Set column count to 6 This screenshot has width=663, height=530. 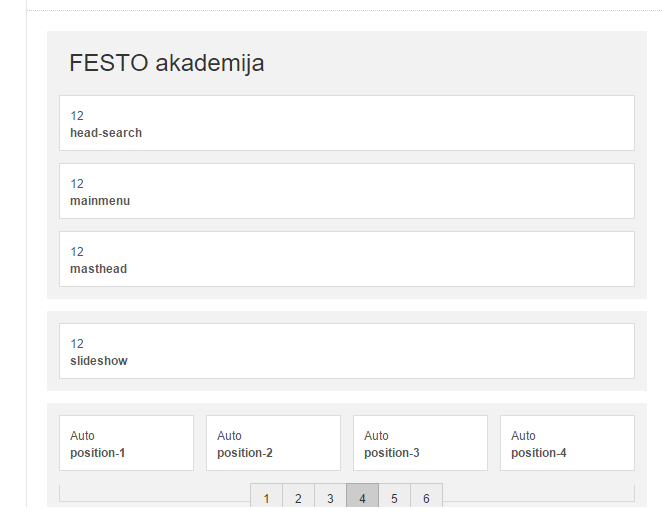[x=426, y=498]
